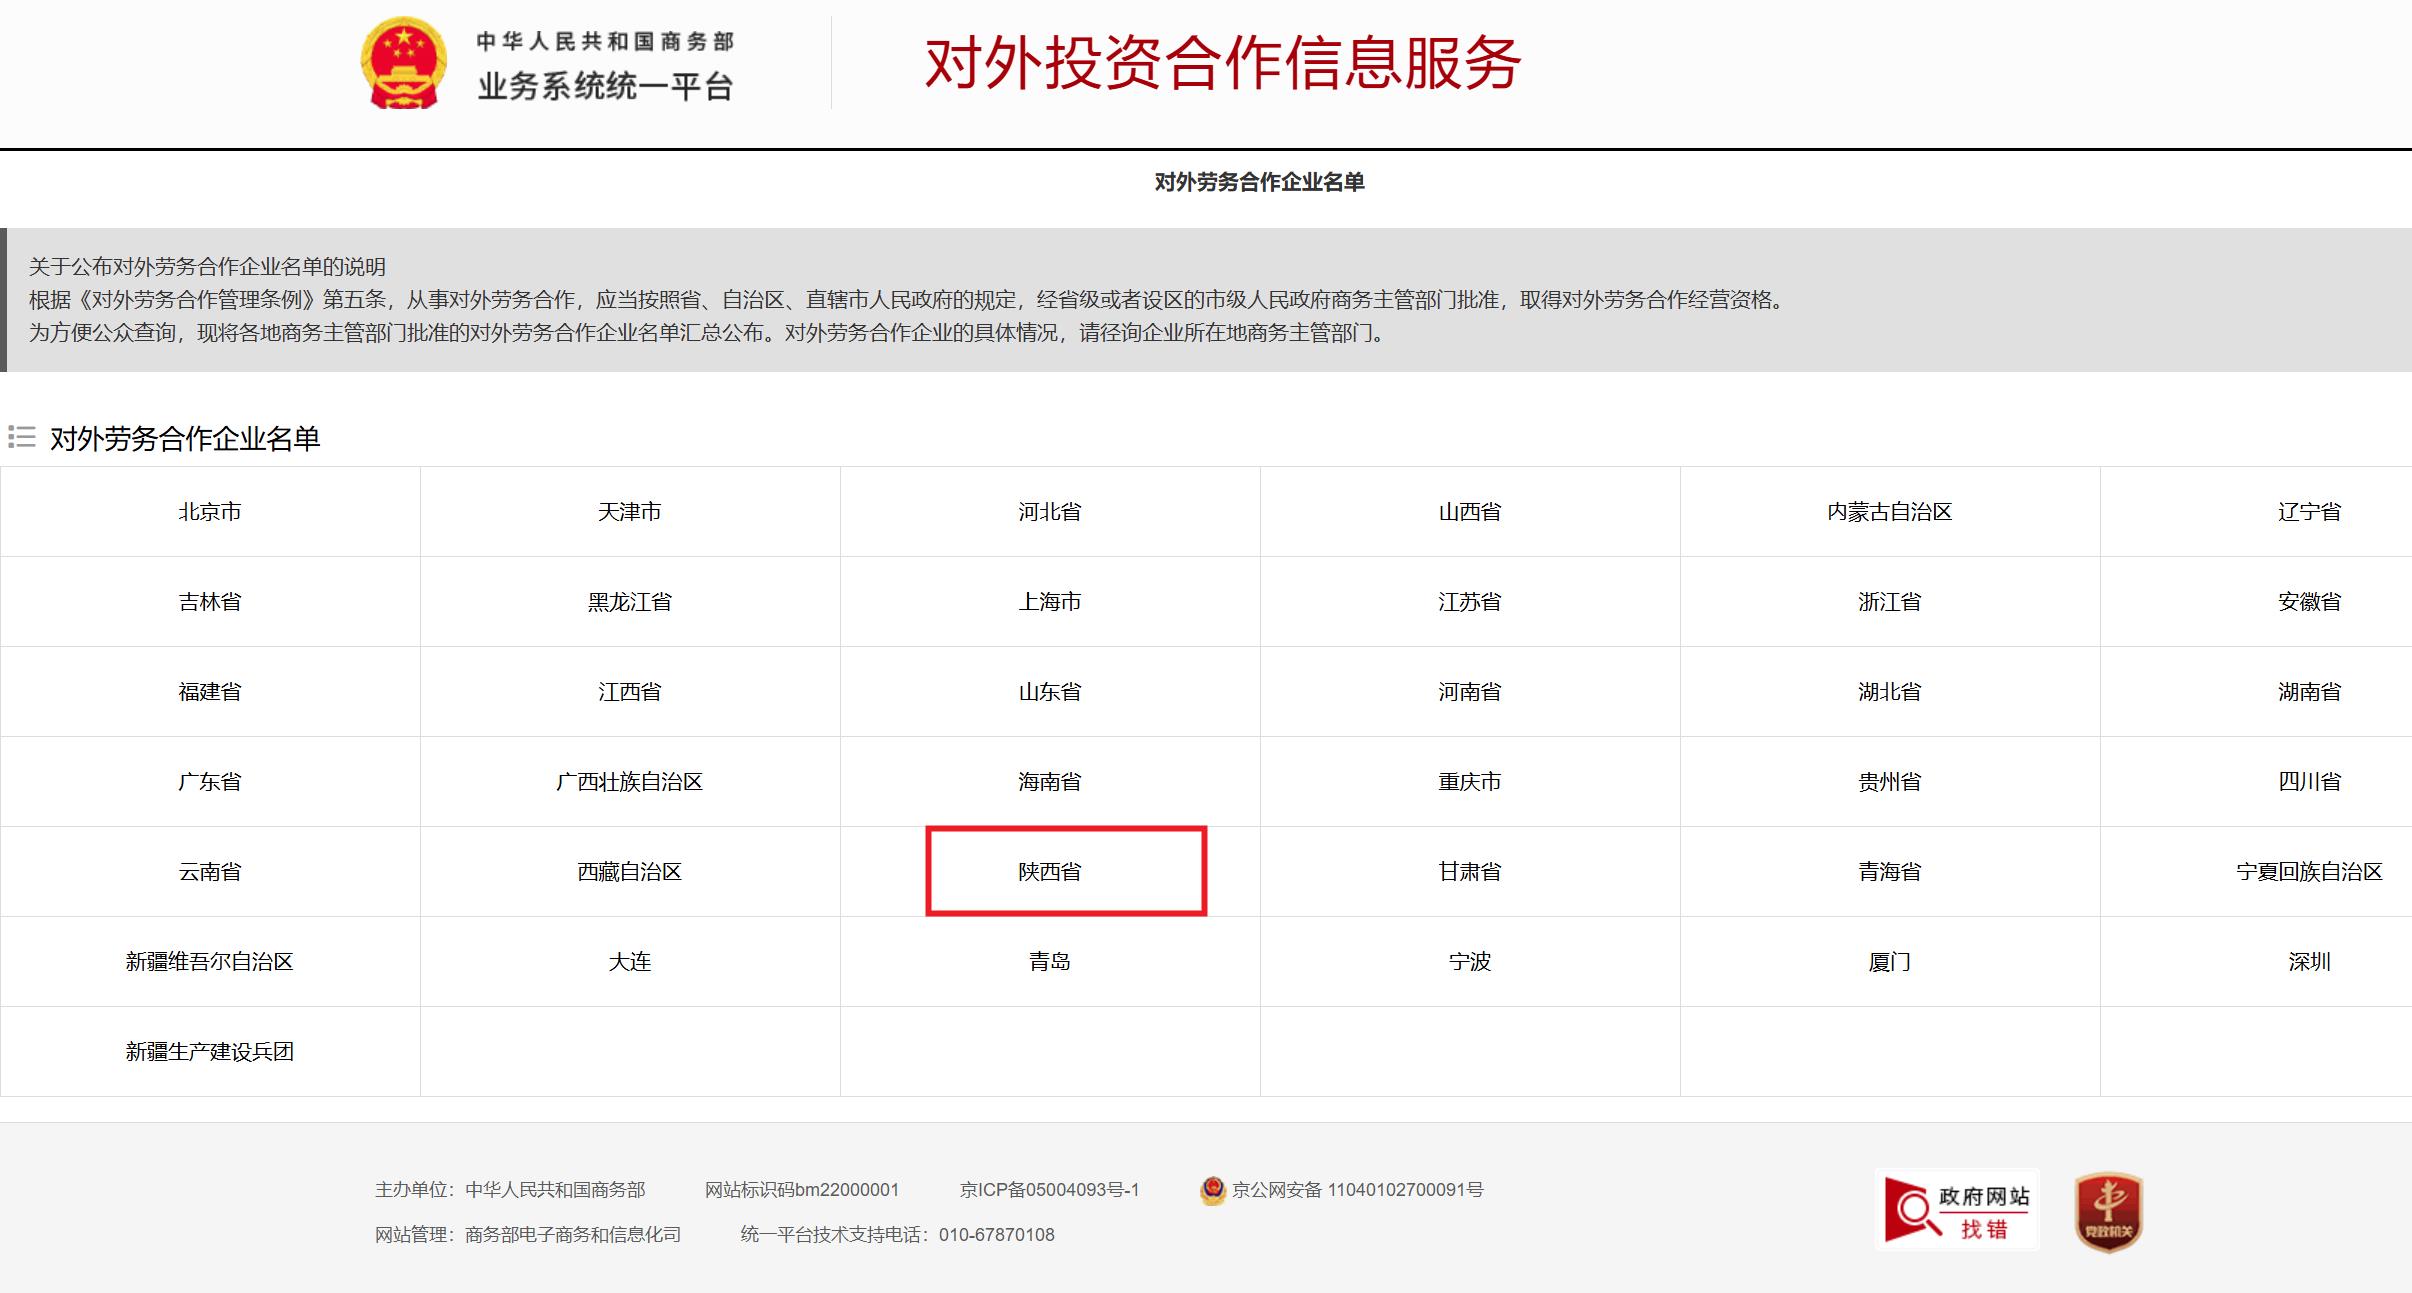
Task: Select 北京市 from the region table
Action: coord(210,512)
